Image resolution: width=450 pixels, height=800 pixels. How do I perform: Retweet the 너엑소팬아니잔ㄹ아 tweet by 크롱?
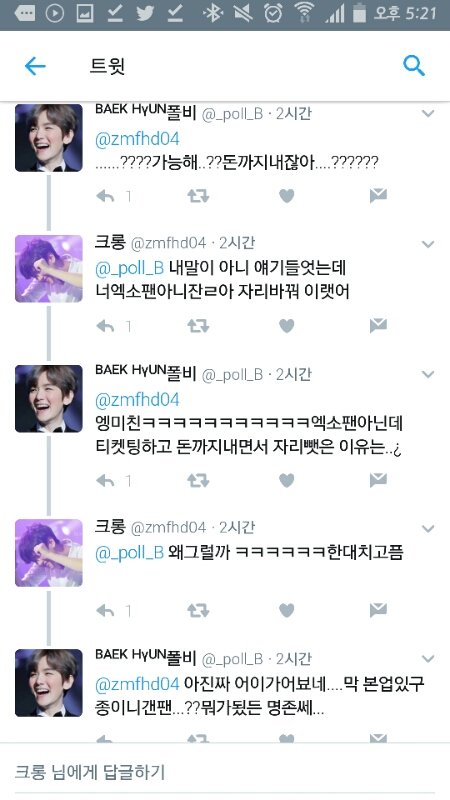198,326
